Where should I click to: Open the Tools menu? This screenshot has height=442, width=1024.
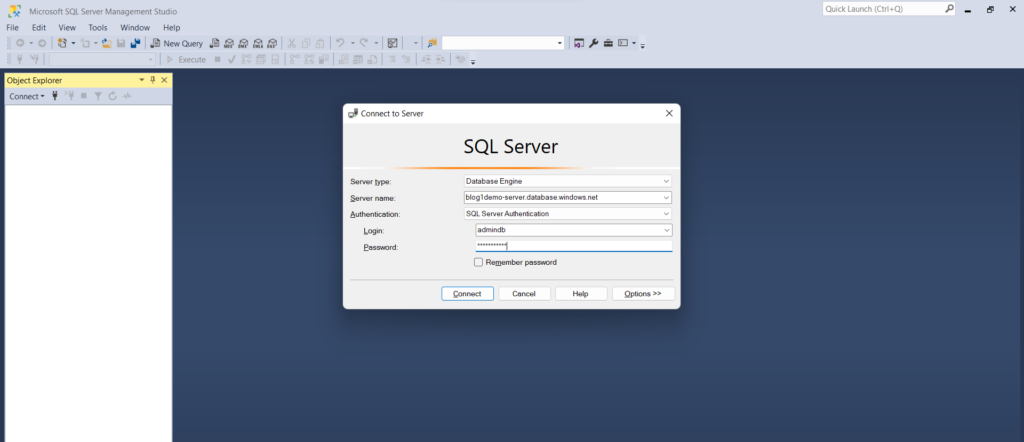click(x=98, y=27)
